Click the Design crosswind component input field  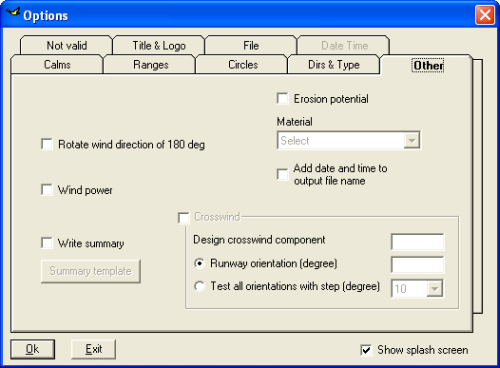coord(417,242)
